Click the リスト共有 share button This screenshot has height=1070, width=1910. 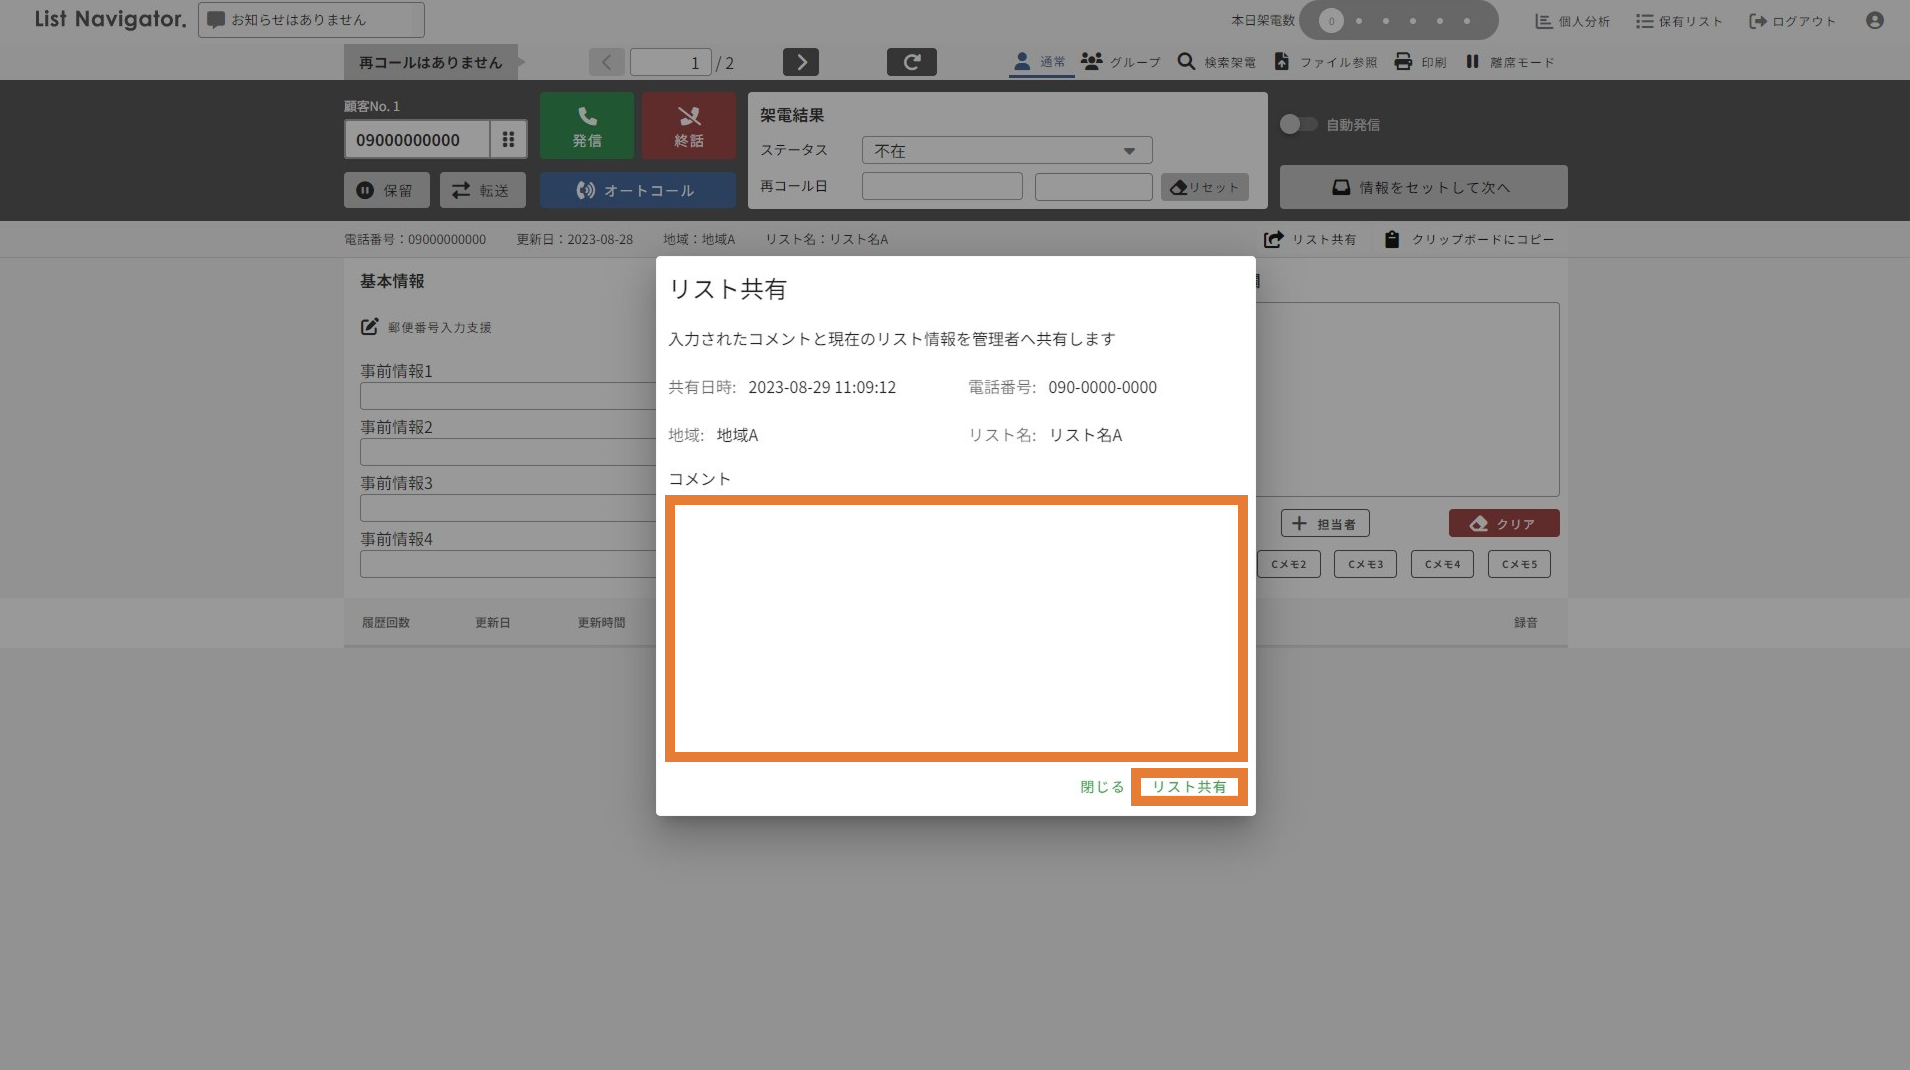(x=1188, y=786)
